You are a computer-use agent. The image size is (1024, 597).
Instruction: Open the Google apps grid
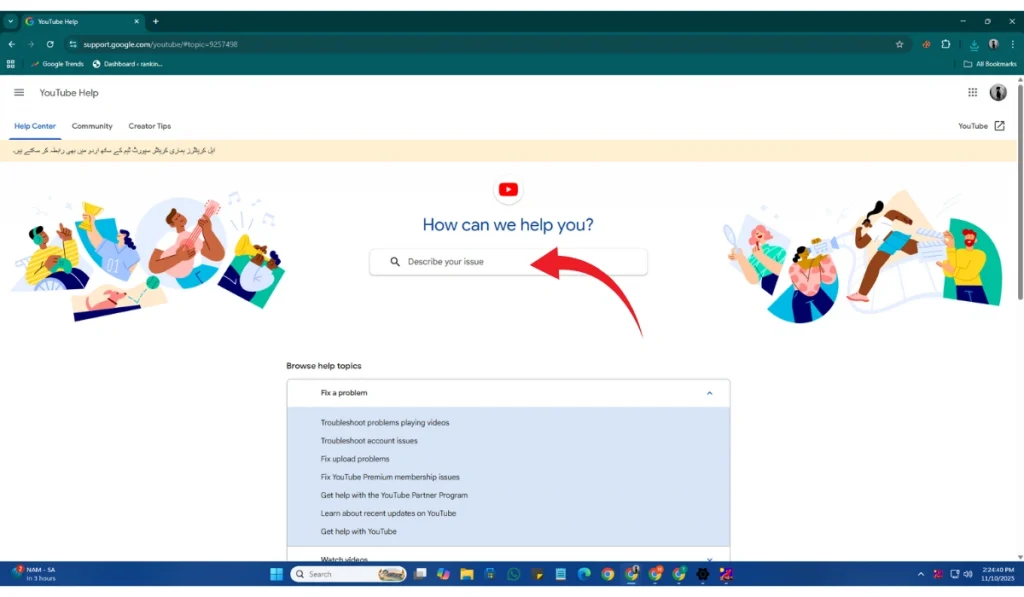972,93
